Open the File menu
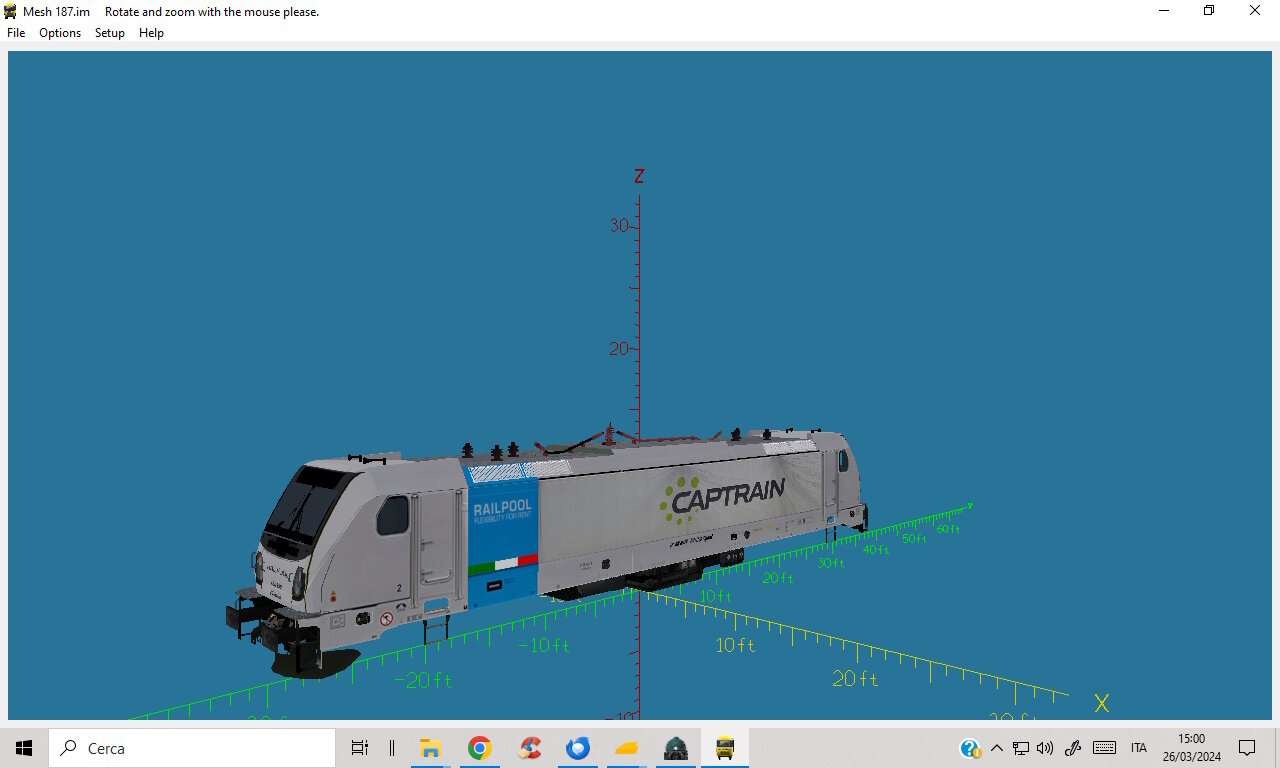Viewport: 1280px width, 768px height. (16, 33)
